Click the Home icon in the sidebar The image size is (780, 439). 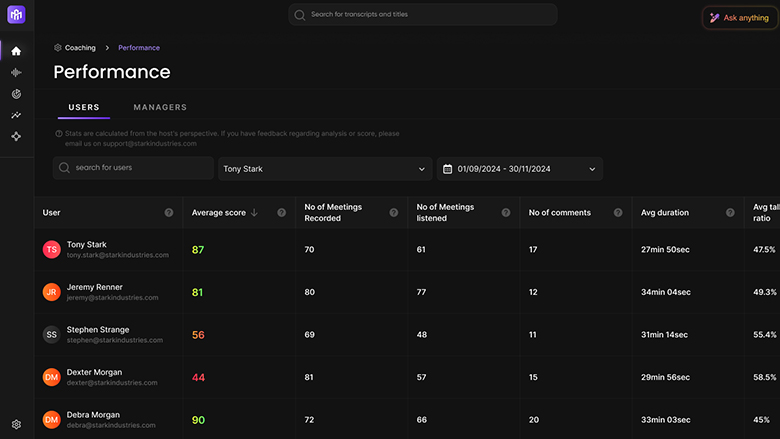[16, 51]
